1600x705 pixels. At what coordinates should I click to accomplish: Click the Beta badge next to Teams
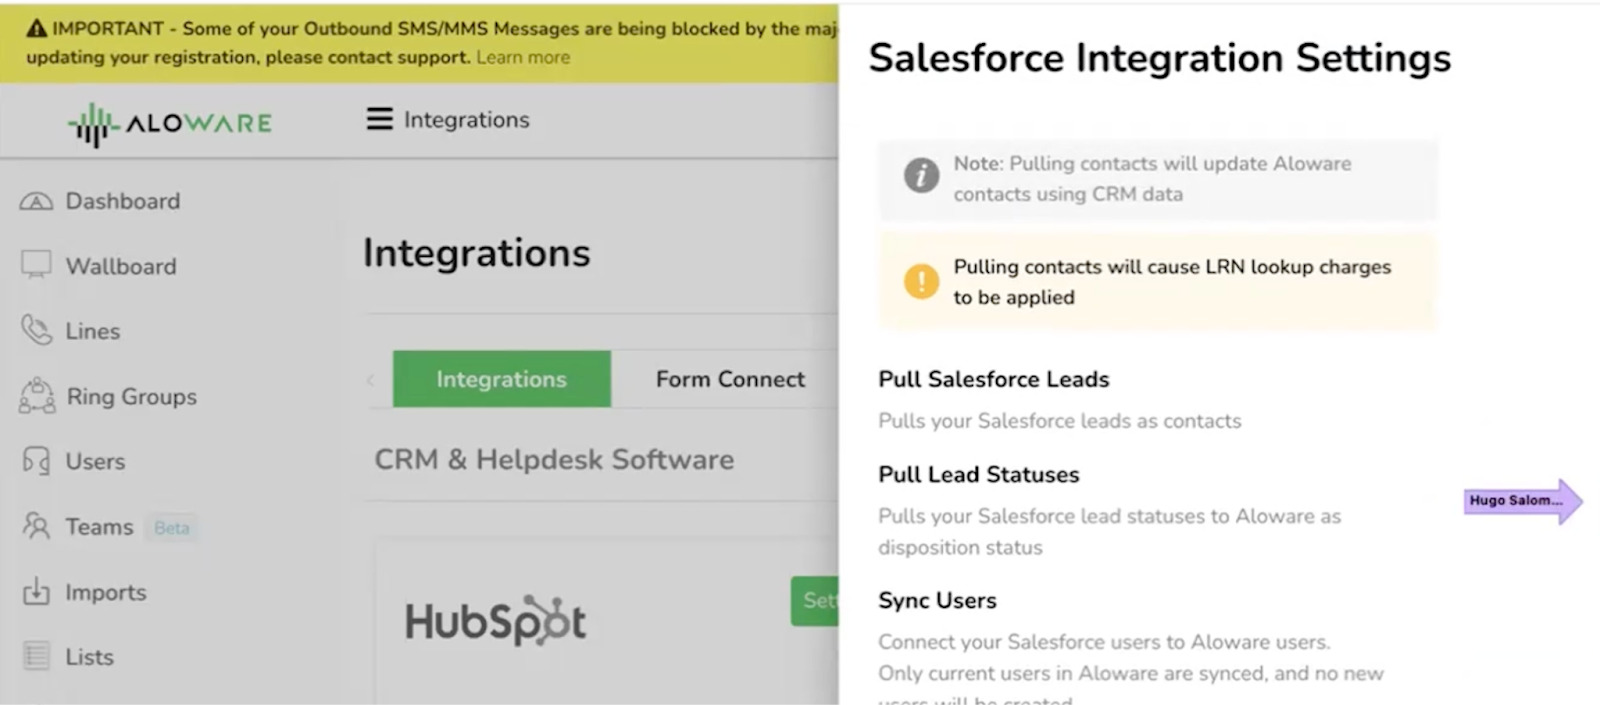(172, 527)
